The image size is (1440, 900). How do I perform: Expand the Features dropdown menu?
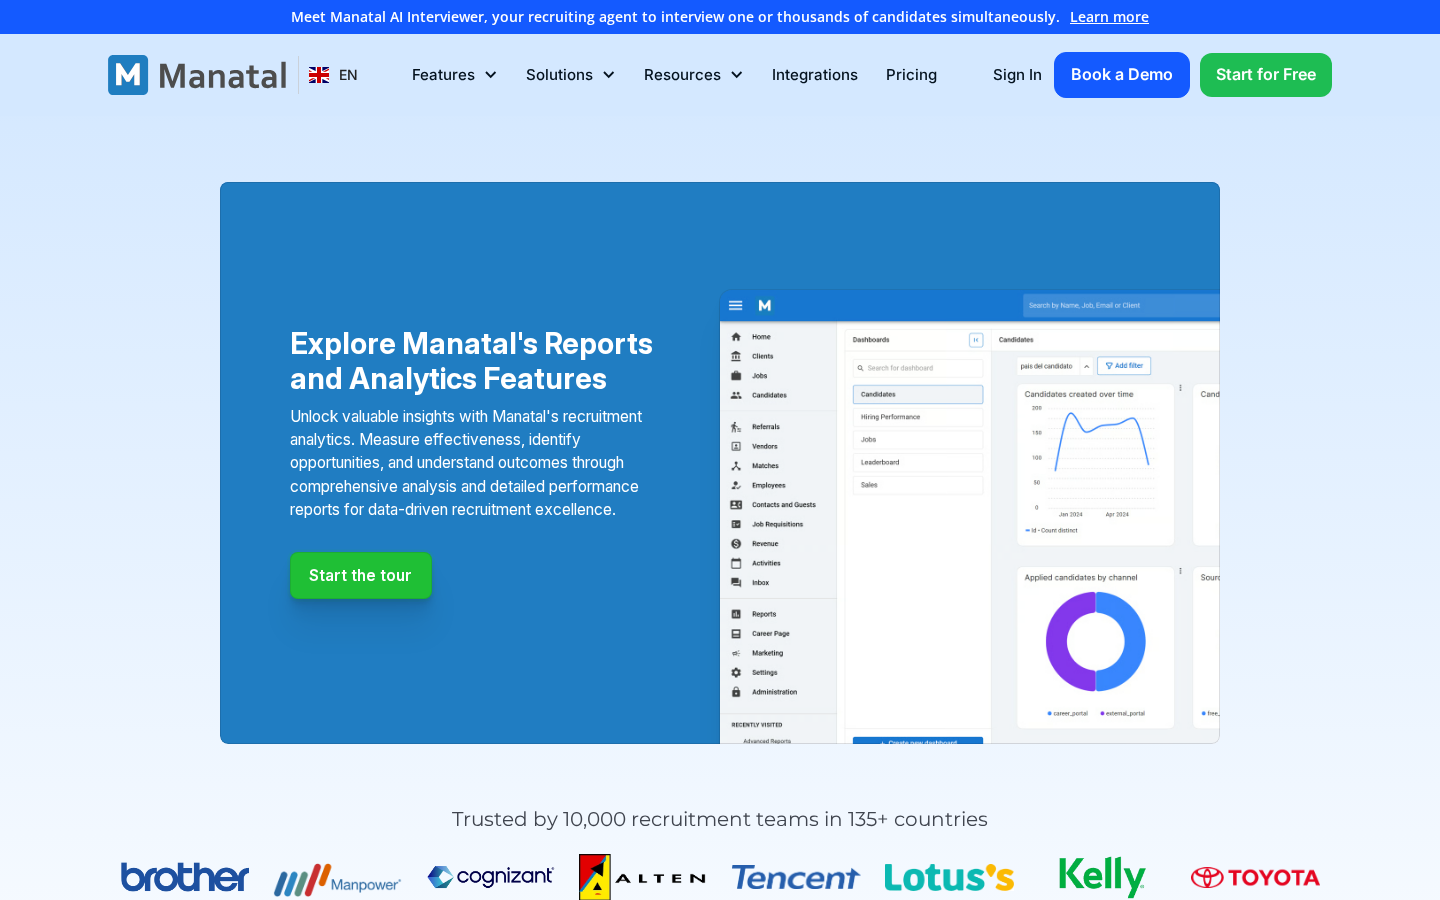pyautogui.click(x=454, y=75)
